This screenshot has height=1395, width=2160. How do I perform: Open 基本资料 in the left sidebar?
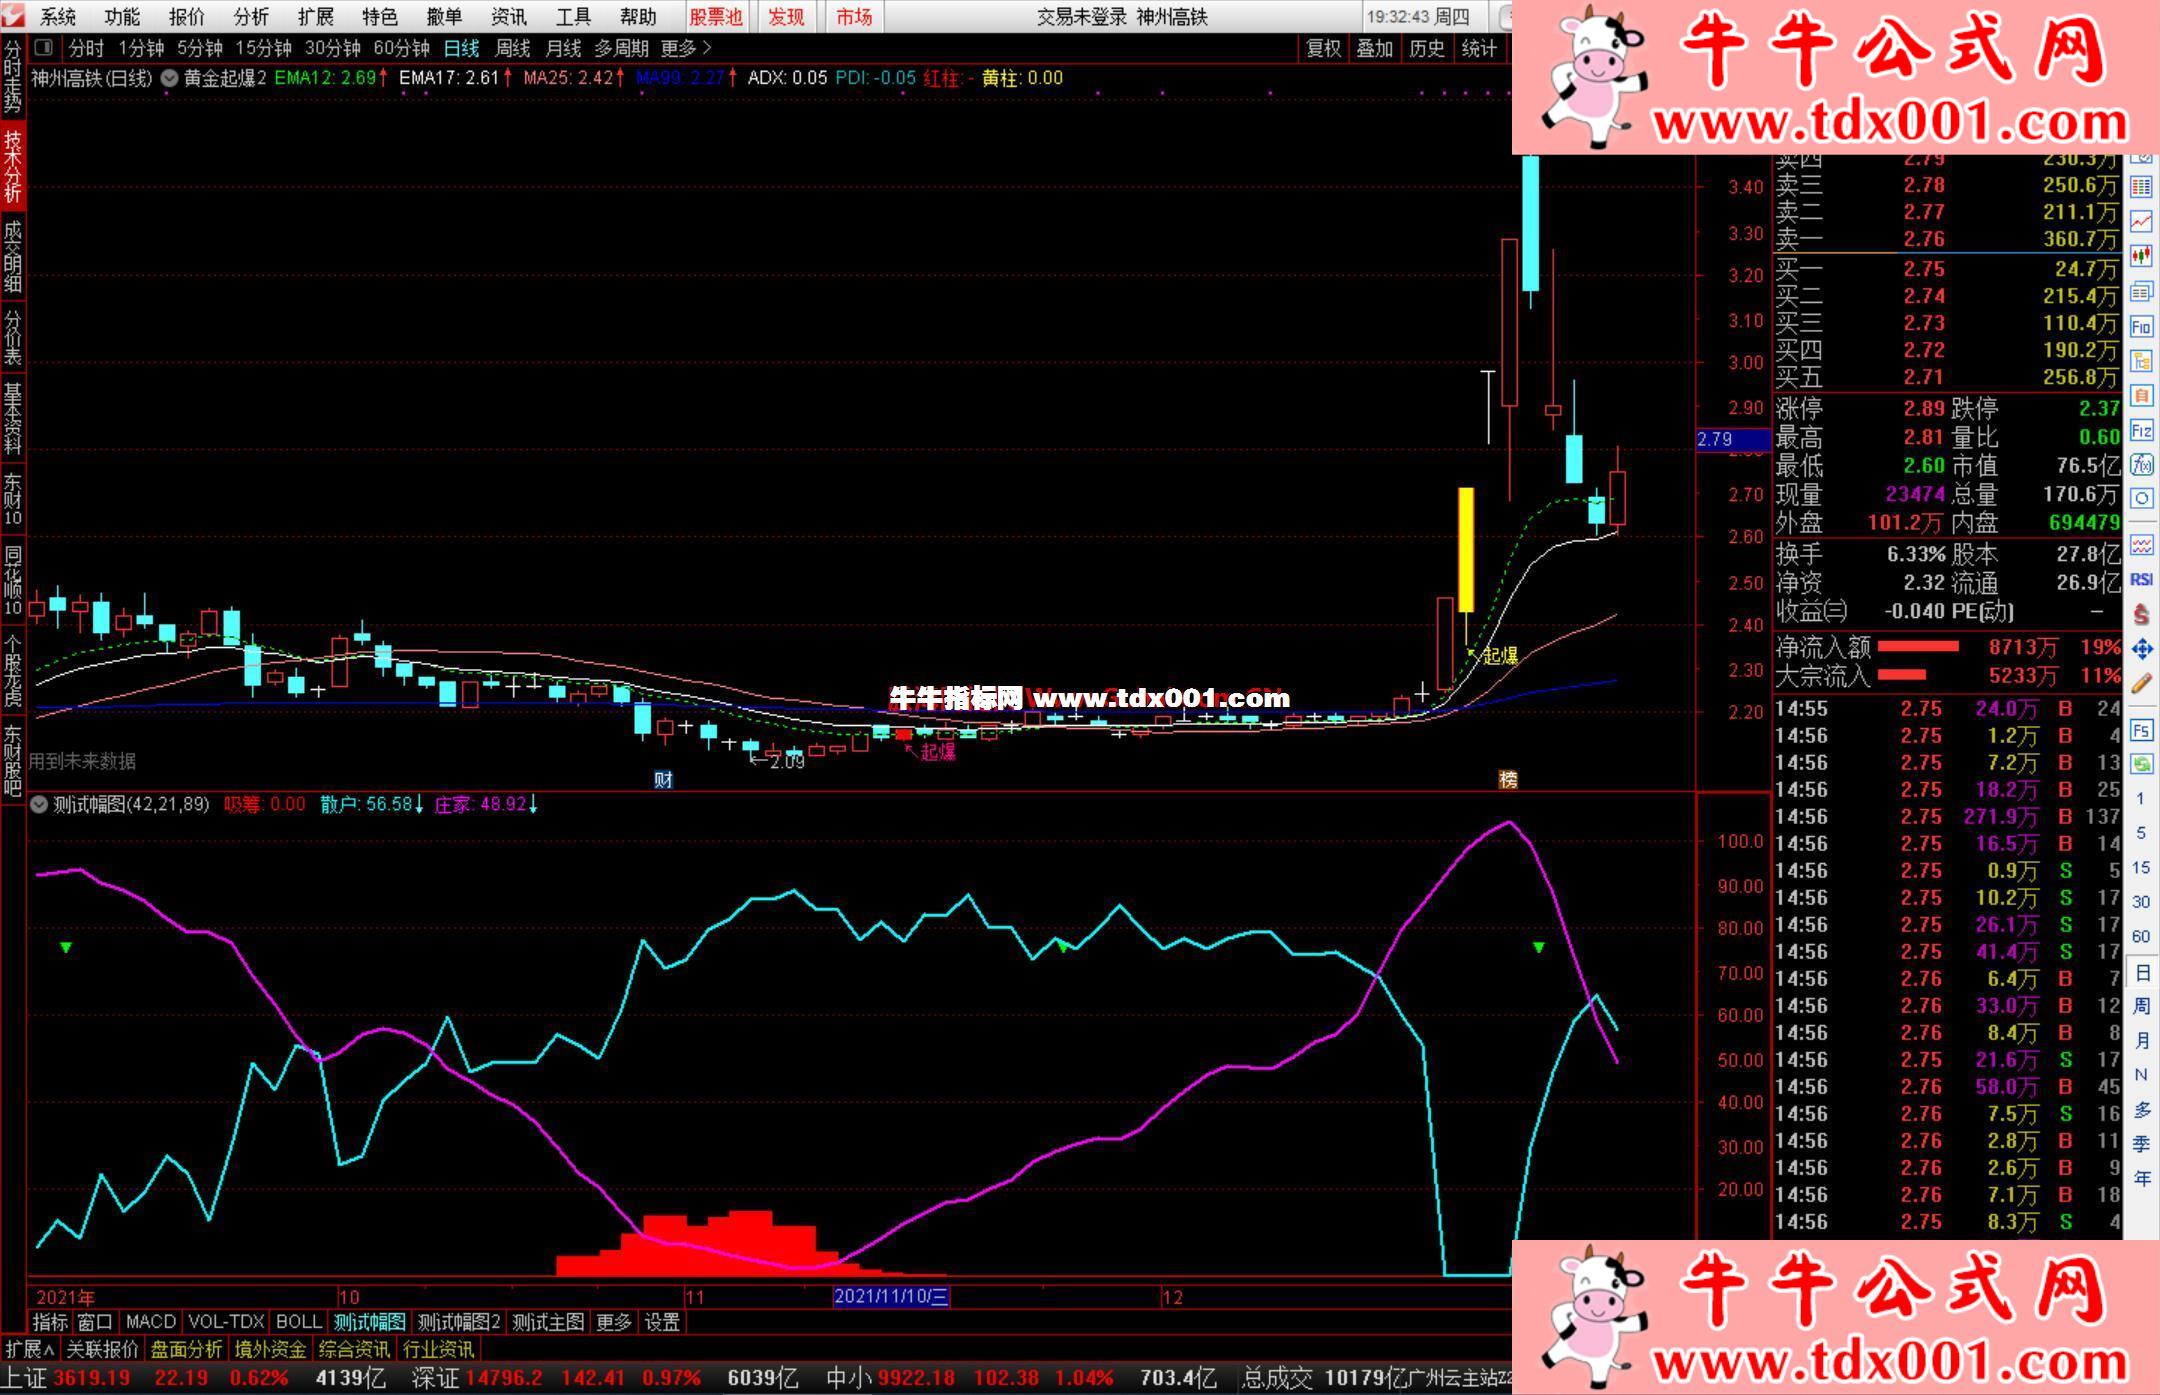coord(13,417)
